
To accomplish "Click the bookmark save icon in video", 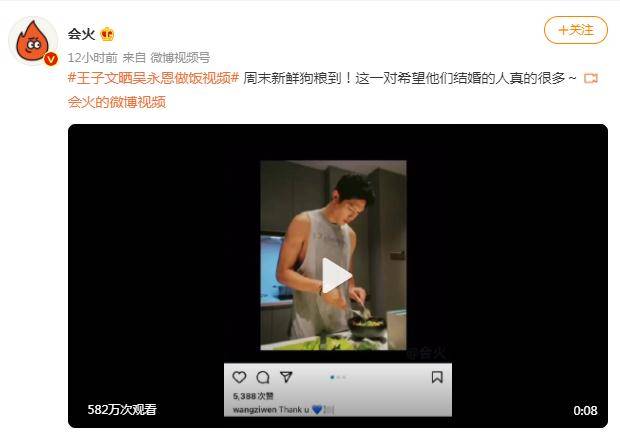I will (437, 377).
